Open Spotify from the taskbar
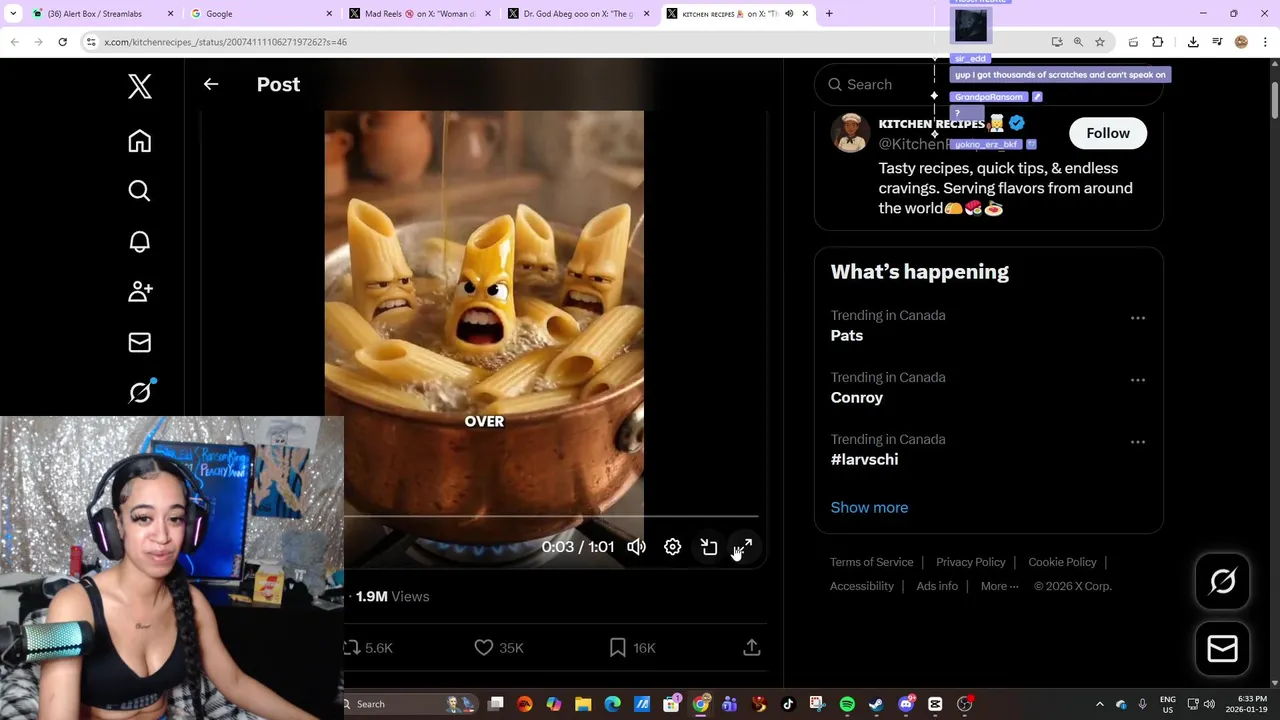This screenshot has height=720, width=1280. click(x=847, y=704)
